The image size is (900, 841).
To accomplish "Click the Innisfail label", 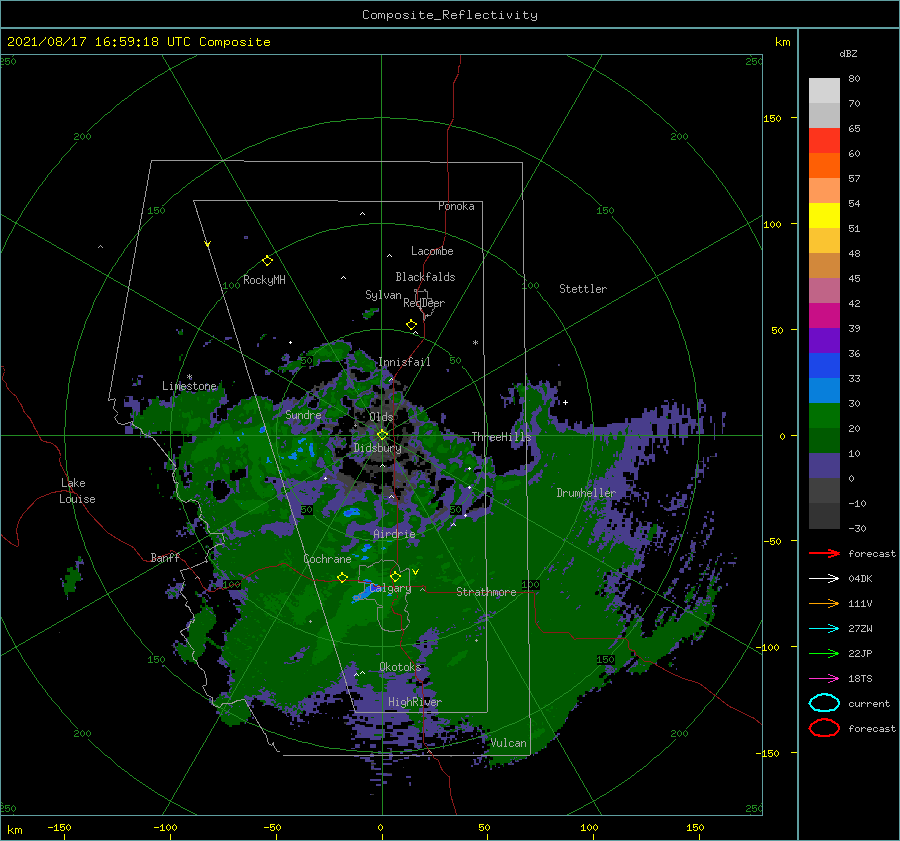I will tap(404, 362).
